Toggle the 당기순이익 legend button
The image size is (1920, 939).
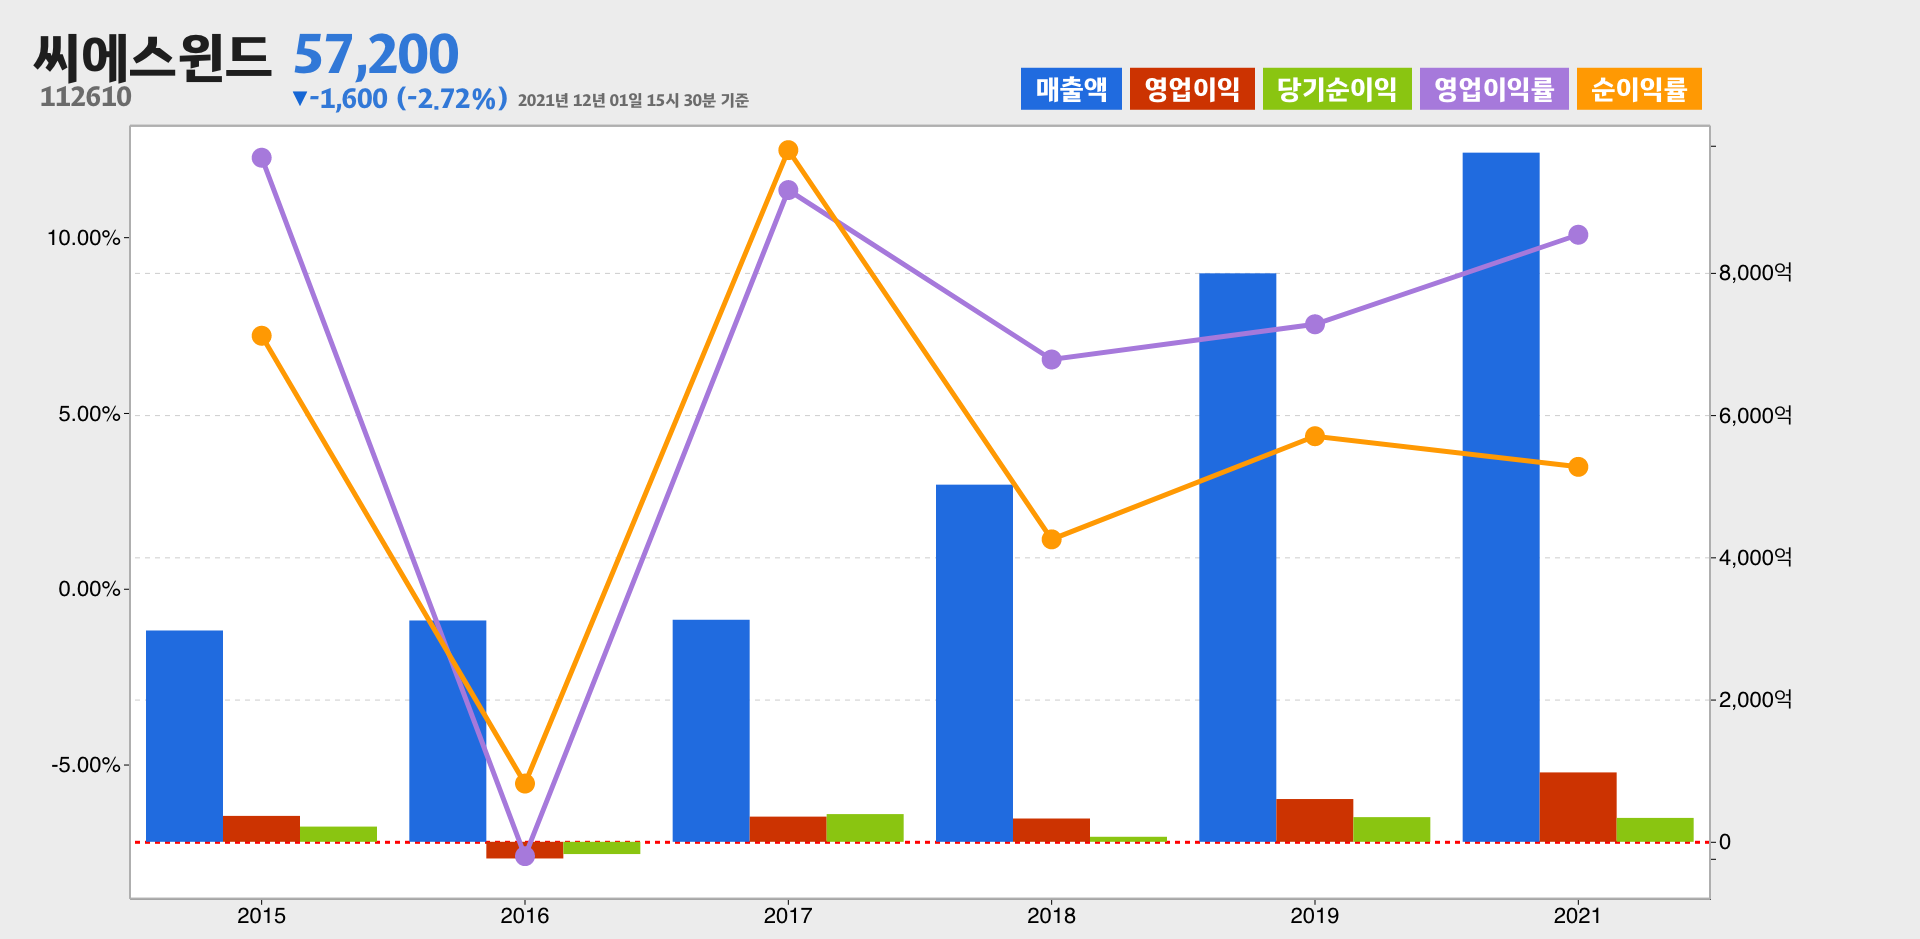(1337, 89)
